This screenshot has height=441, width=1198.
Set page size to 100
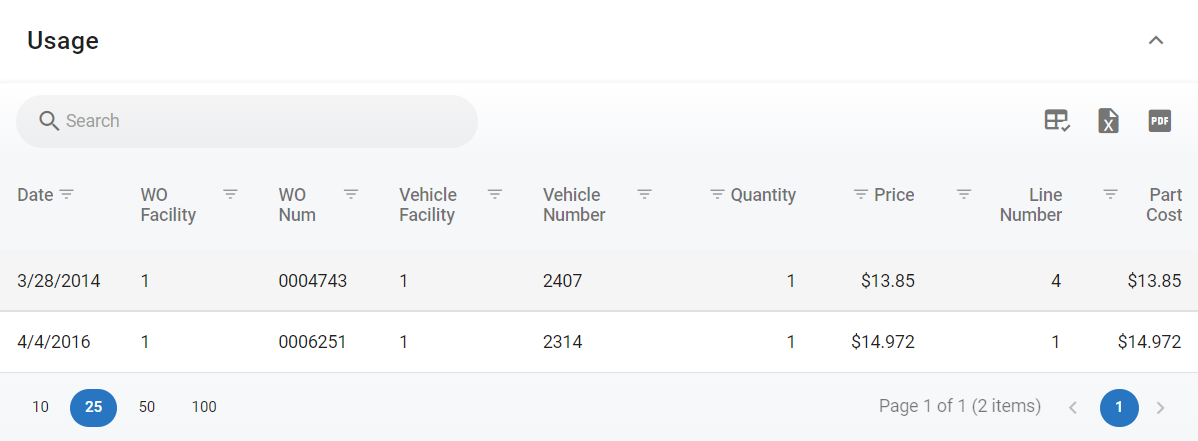click(204, 407)
